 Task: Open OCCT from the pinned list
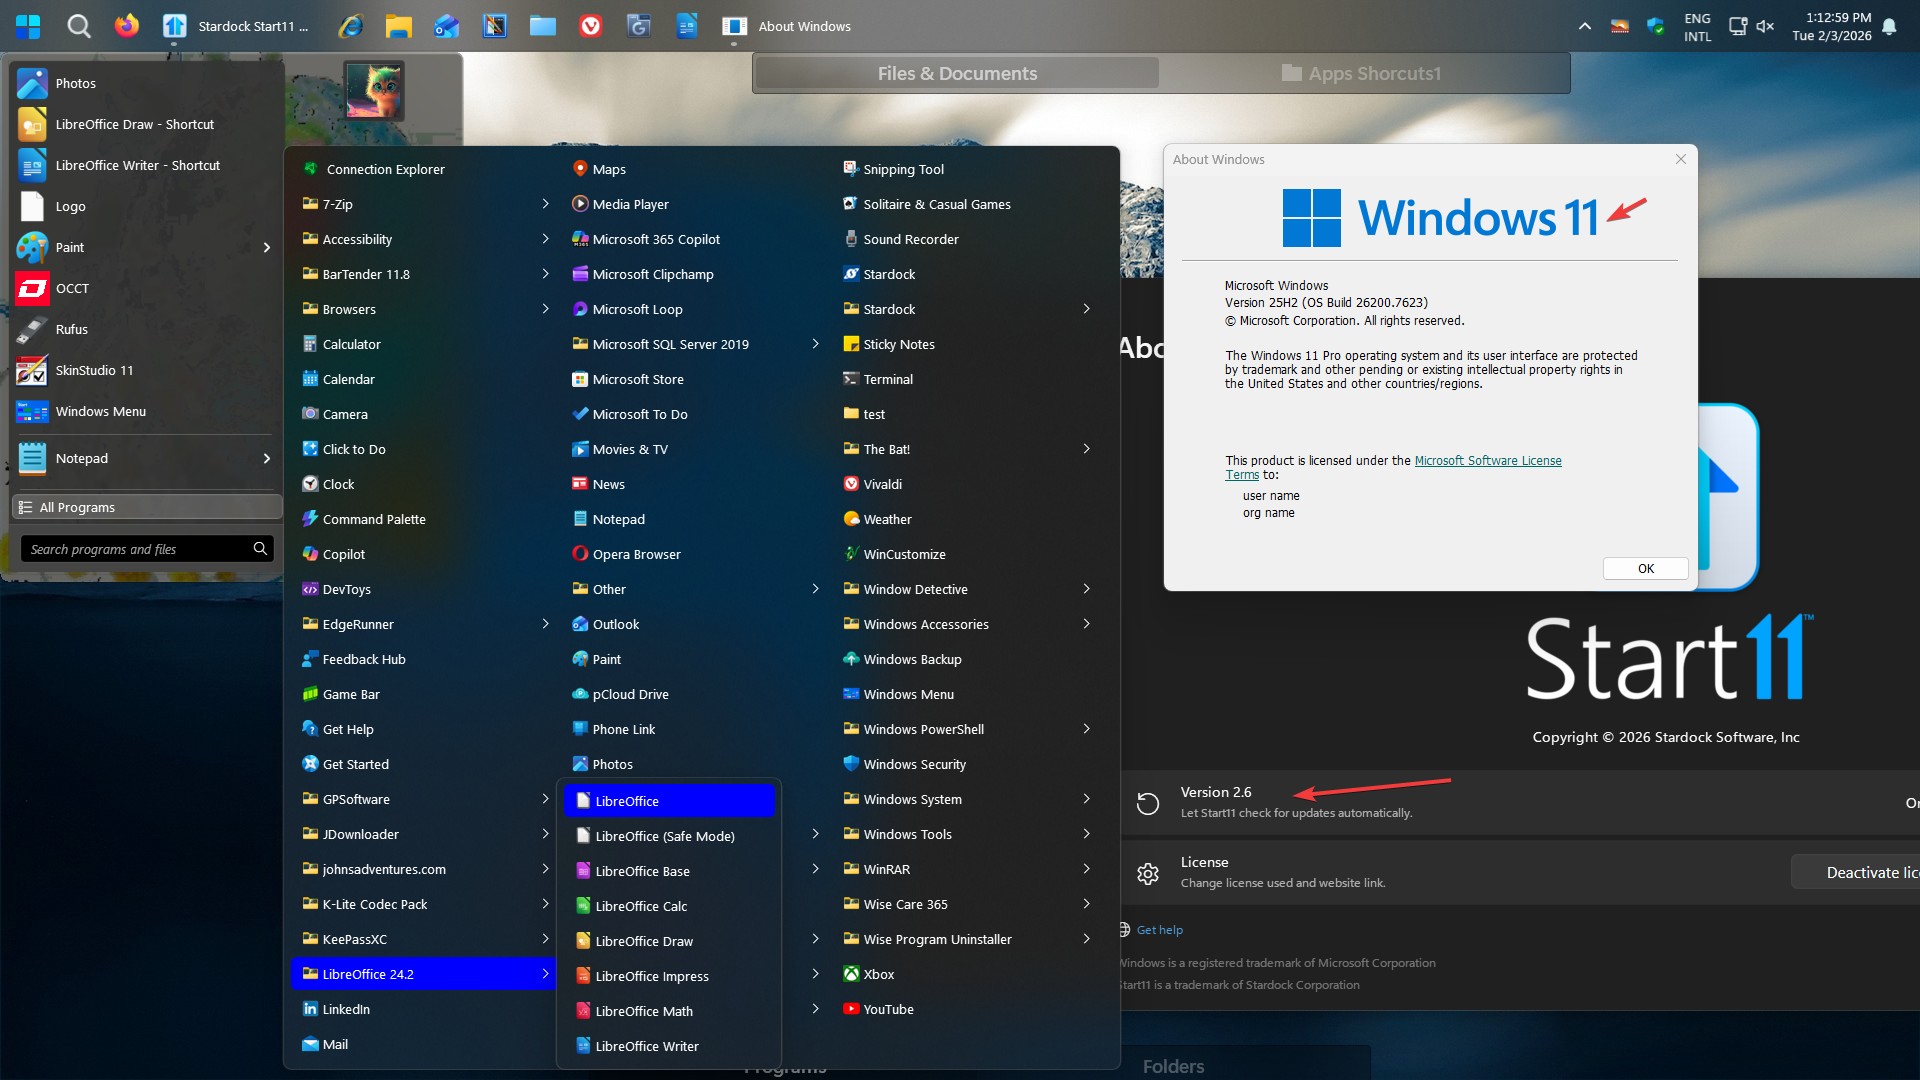(72, 288)
